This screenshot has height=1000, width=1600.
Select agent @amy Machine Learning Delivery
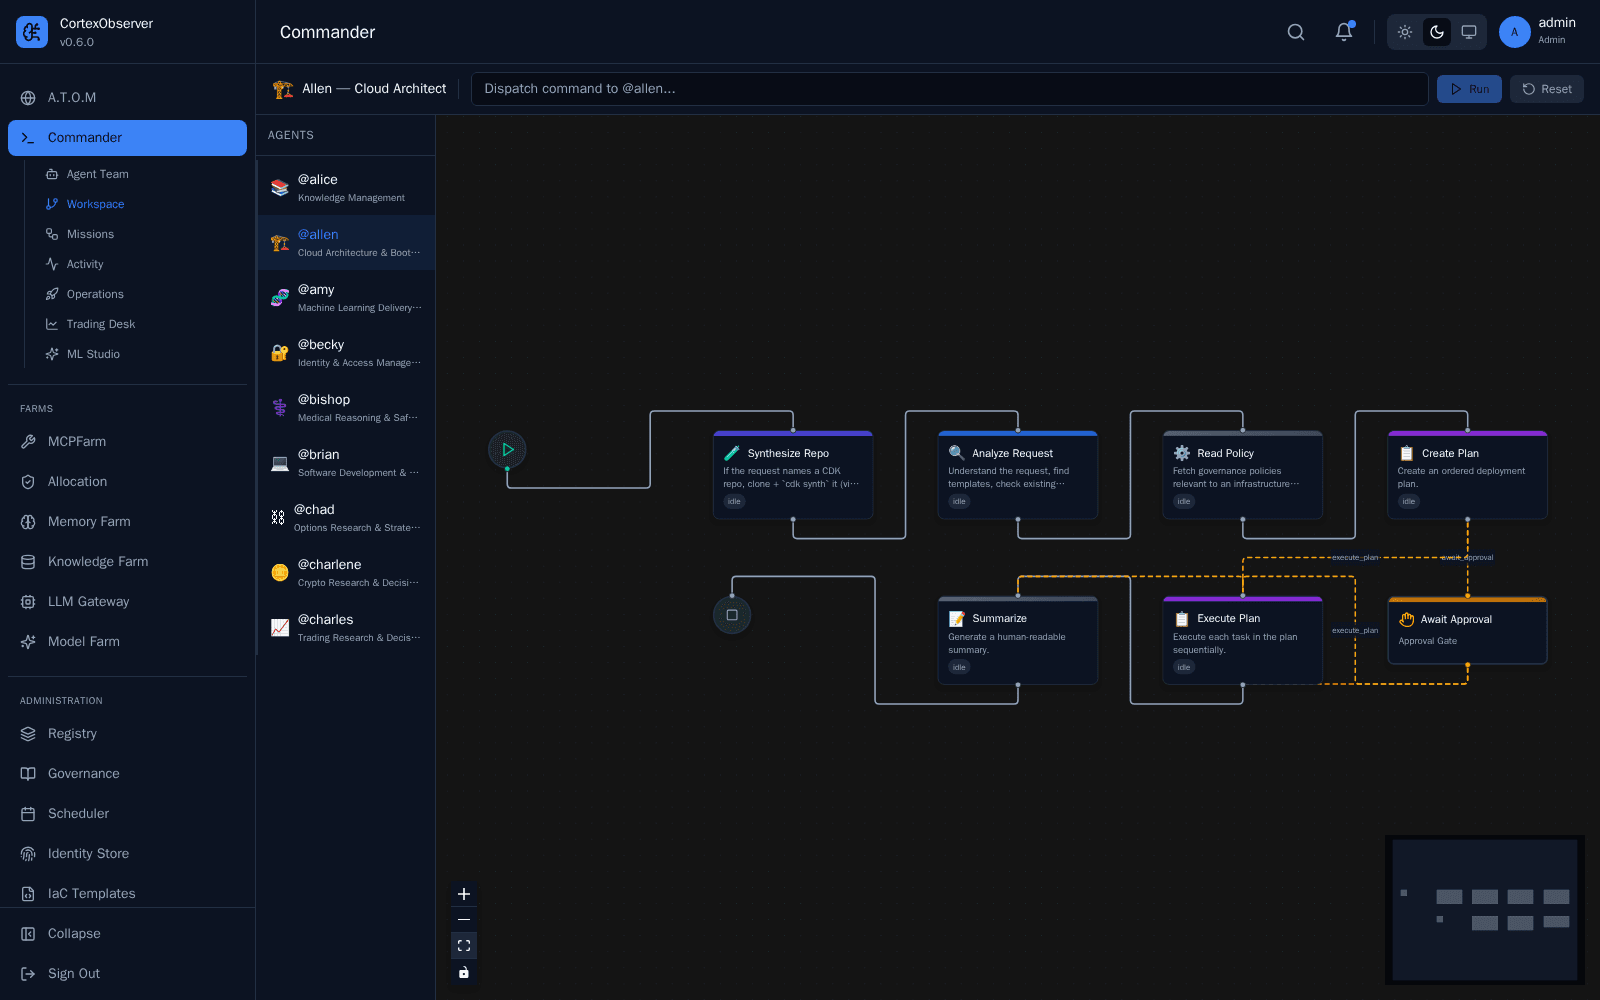pyautogui.click(x=346, y=298)
